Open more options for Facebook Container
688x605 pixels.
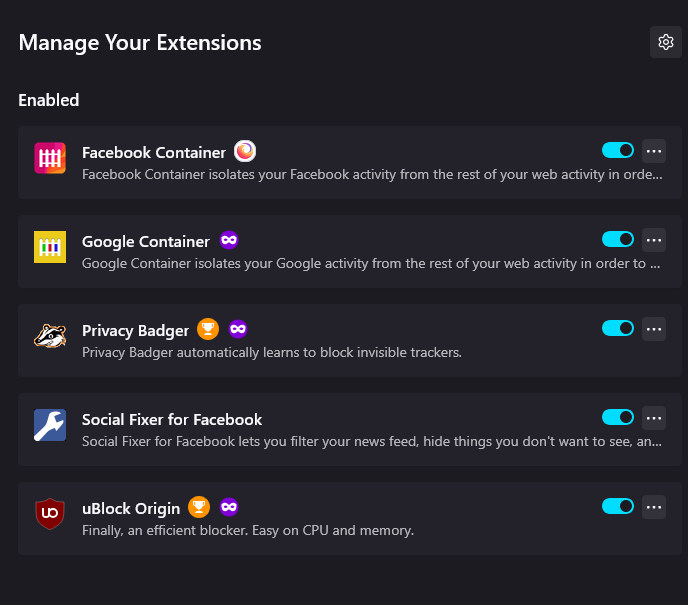tap(654, 151)
